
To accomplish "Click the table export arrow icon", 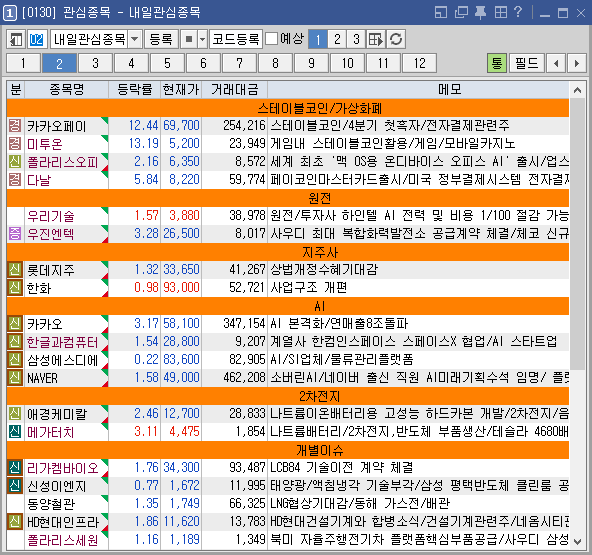I will click(376, 39).
